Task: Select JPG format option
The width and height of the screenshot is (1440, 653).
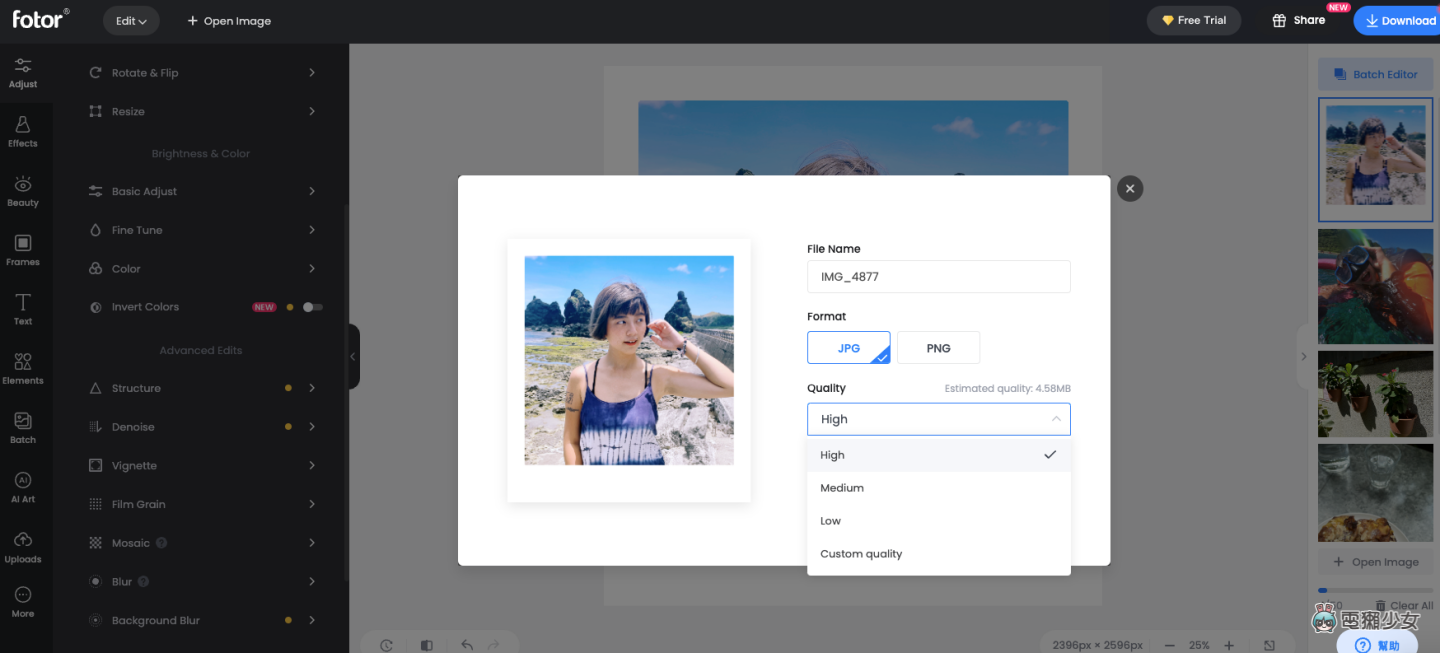Action: pyautogui.click(x=848, y=348)
